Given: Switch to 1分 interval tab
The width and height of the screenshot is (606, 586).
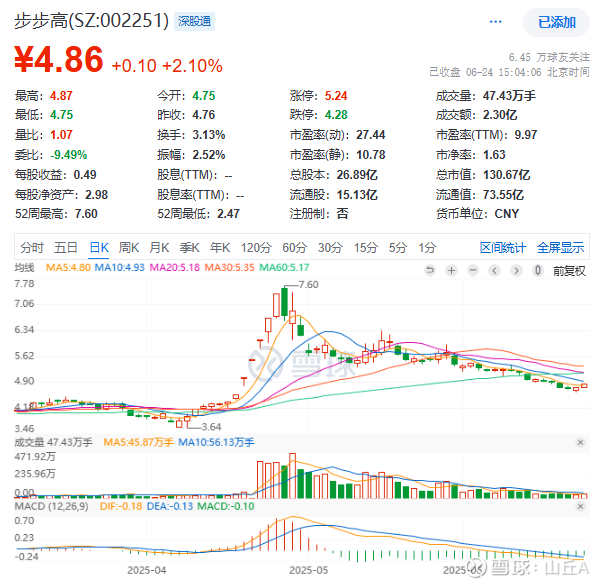Looking at the screenshot, I should (427, 247).
